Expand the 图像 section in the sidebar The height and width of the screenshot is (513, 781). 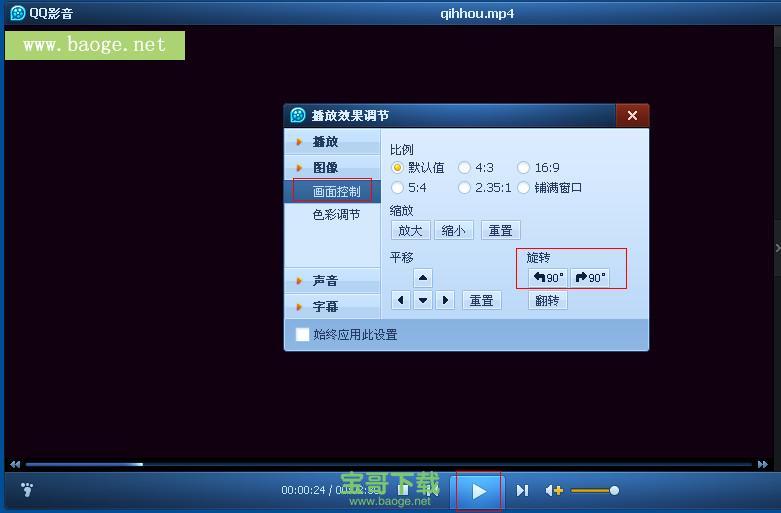coord(332,168)
